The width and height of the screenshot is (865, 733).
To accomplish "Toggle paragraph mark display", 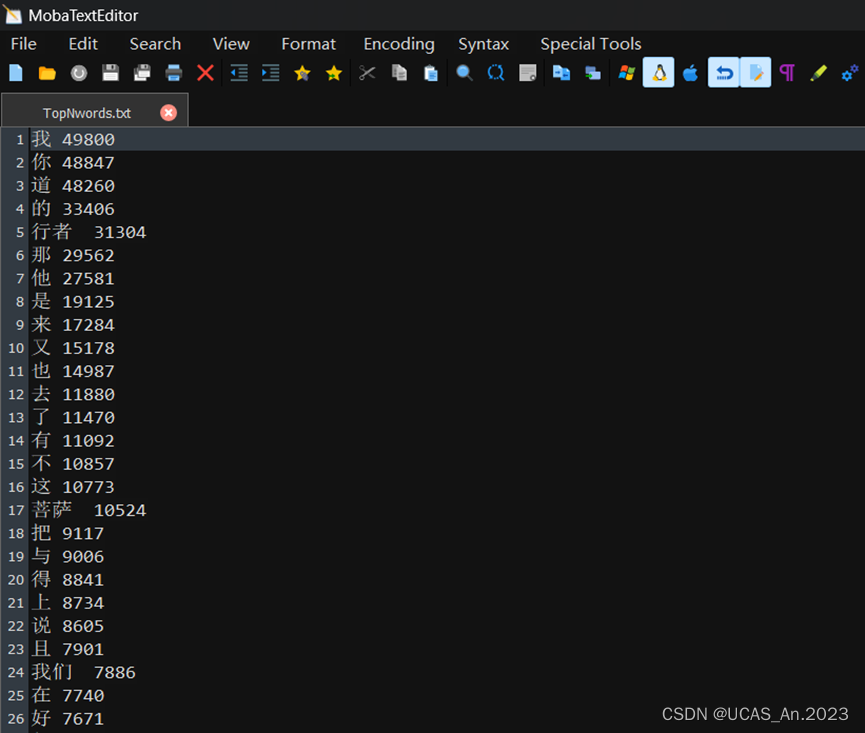I will click(788, 73).
